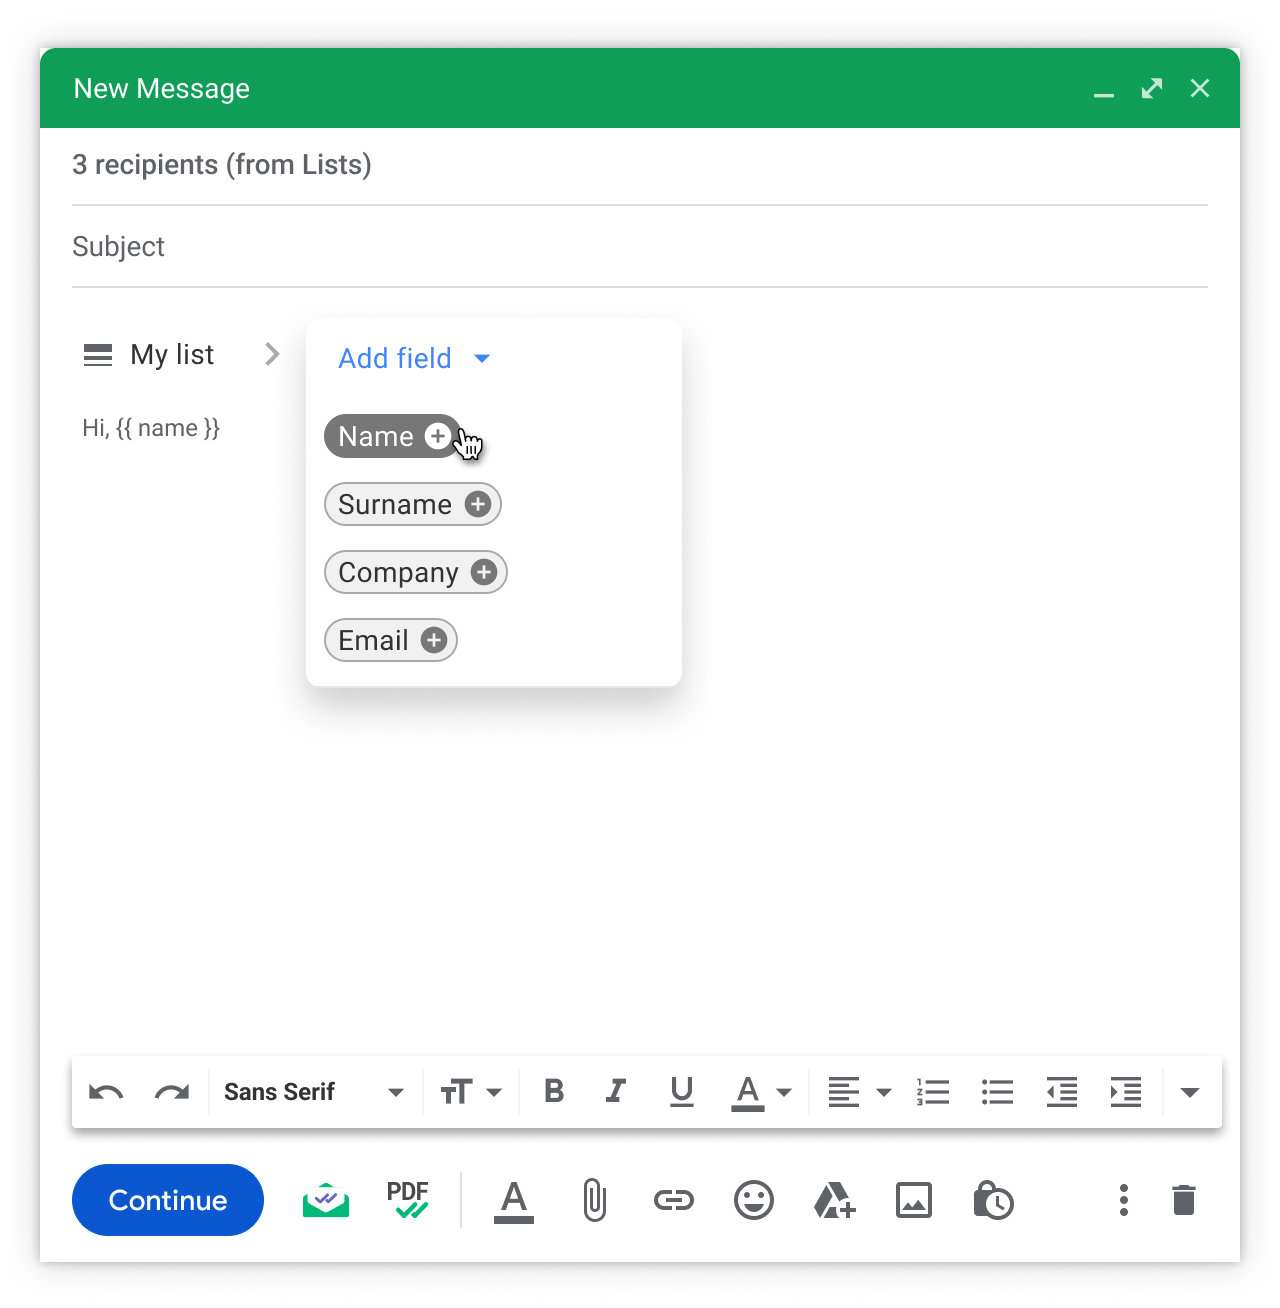Click the Continue button
Image resolution: width=1280 pixels, height=1308 pixels.
(x=168, y=1200)
